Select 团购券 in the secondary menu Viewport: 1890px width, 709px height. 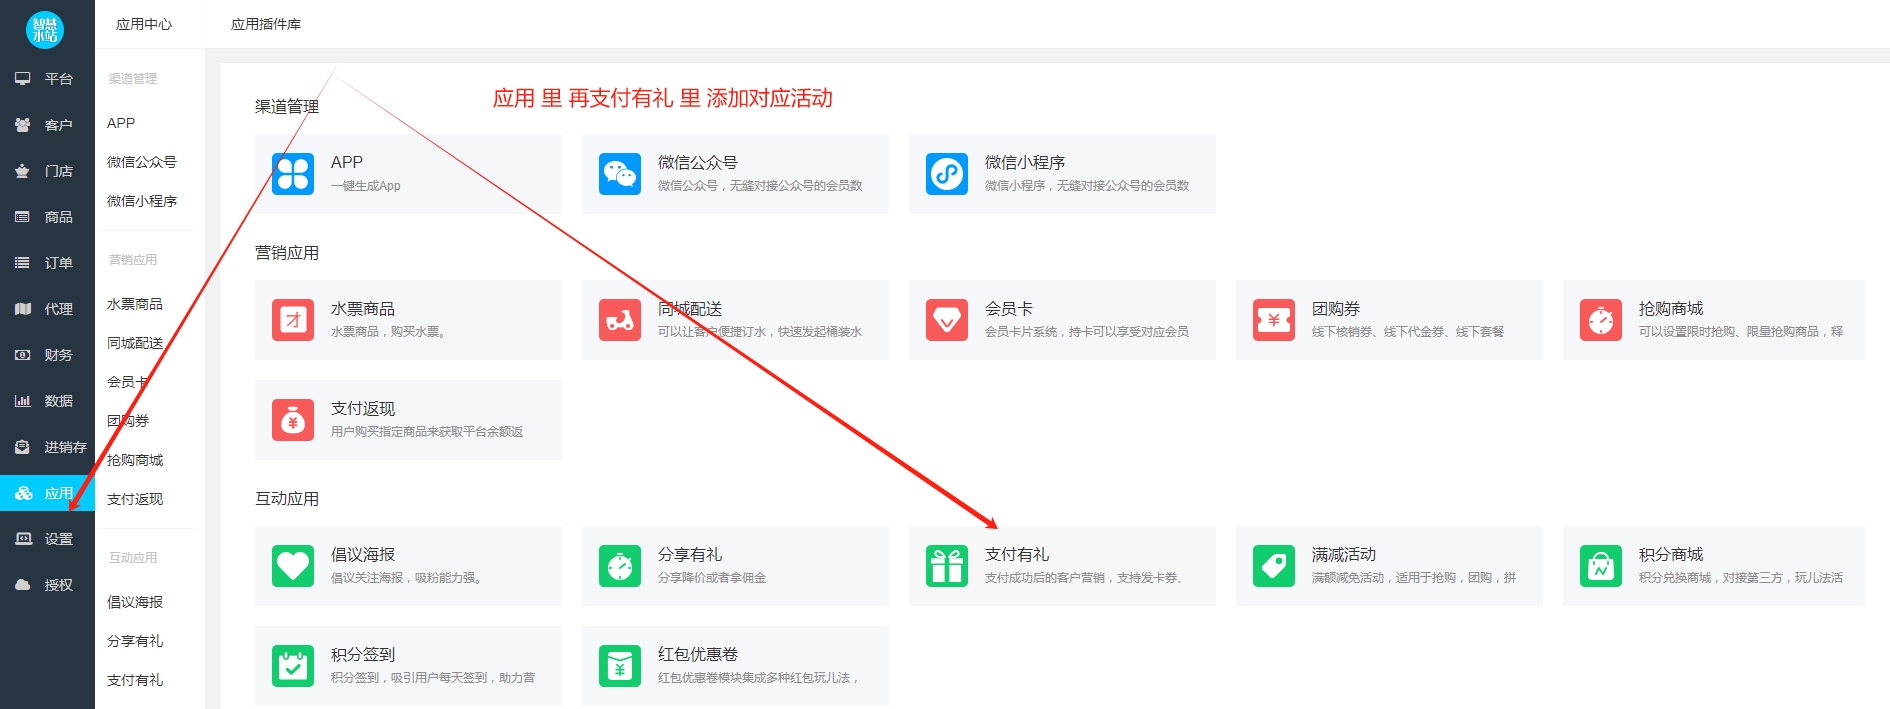128,421
